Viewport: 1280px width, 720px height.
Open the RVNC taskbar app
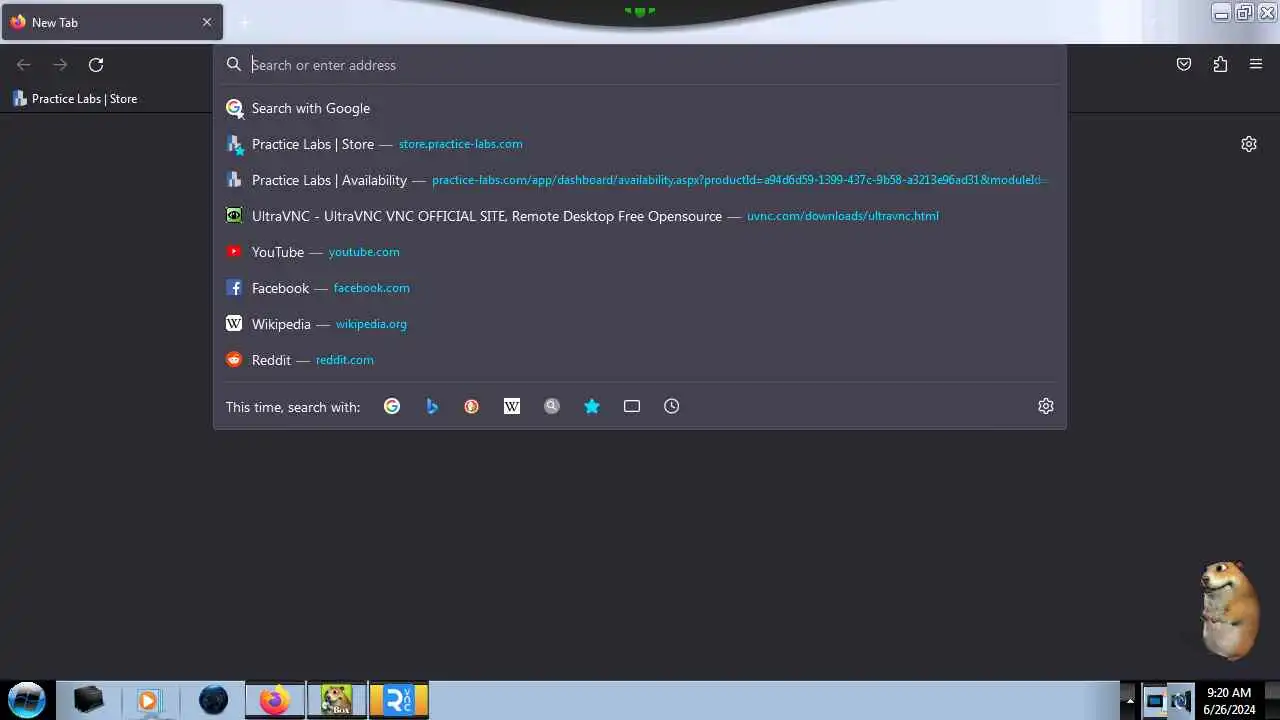coord(398,700)
